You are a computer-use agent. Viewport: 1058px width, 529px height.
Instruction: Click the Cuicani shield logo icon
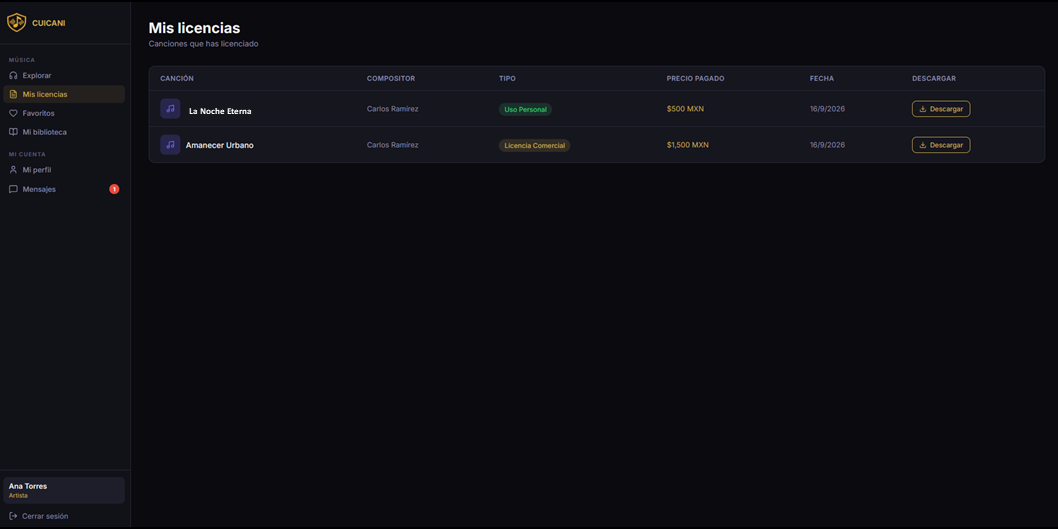pyautogui.click(x=16, y=22)
